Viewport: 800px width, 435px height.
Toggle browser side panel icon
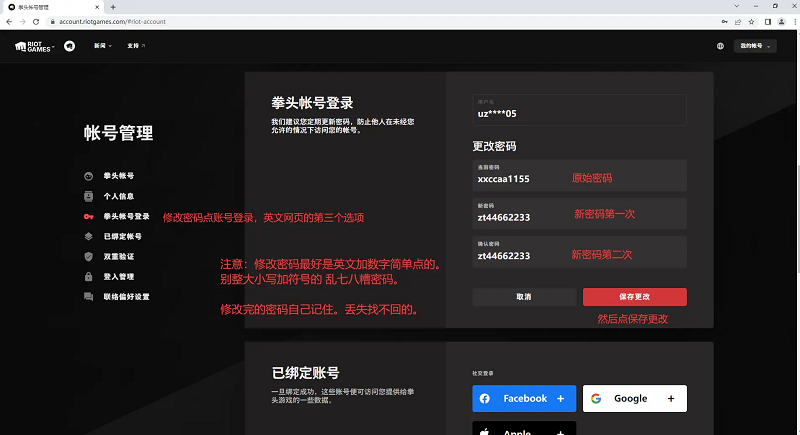[x=768, y=21]
